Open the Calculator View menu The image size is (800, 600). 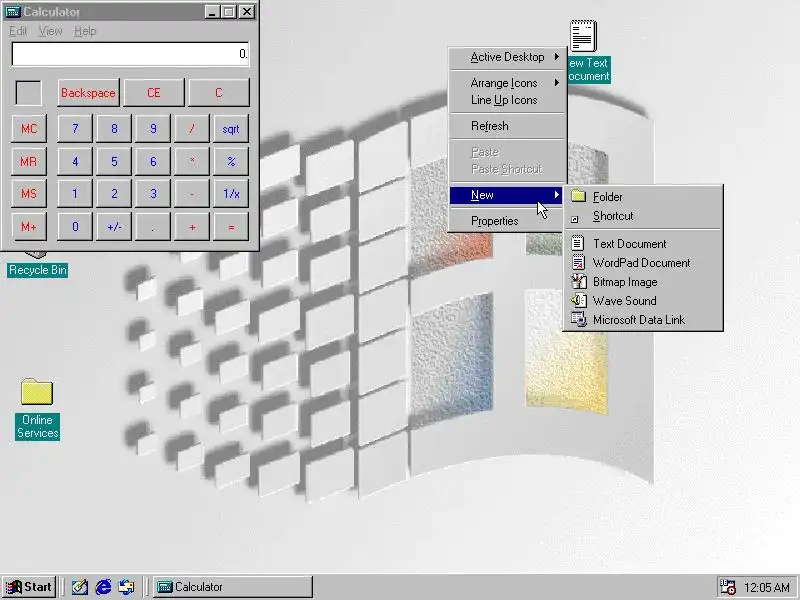51,31
